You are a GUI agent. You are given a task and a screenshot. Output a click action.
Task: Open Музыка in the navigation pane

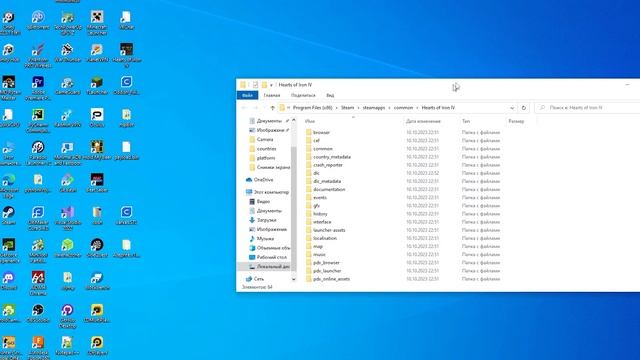tap(262, 239)
